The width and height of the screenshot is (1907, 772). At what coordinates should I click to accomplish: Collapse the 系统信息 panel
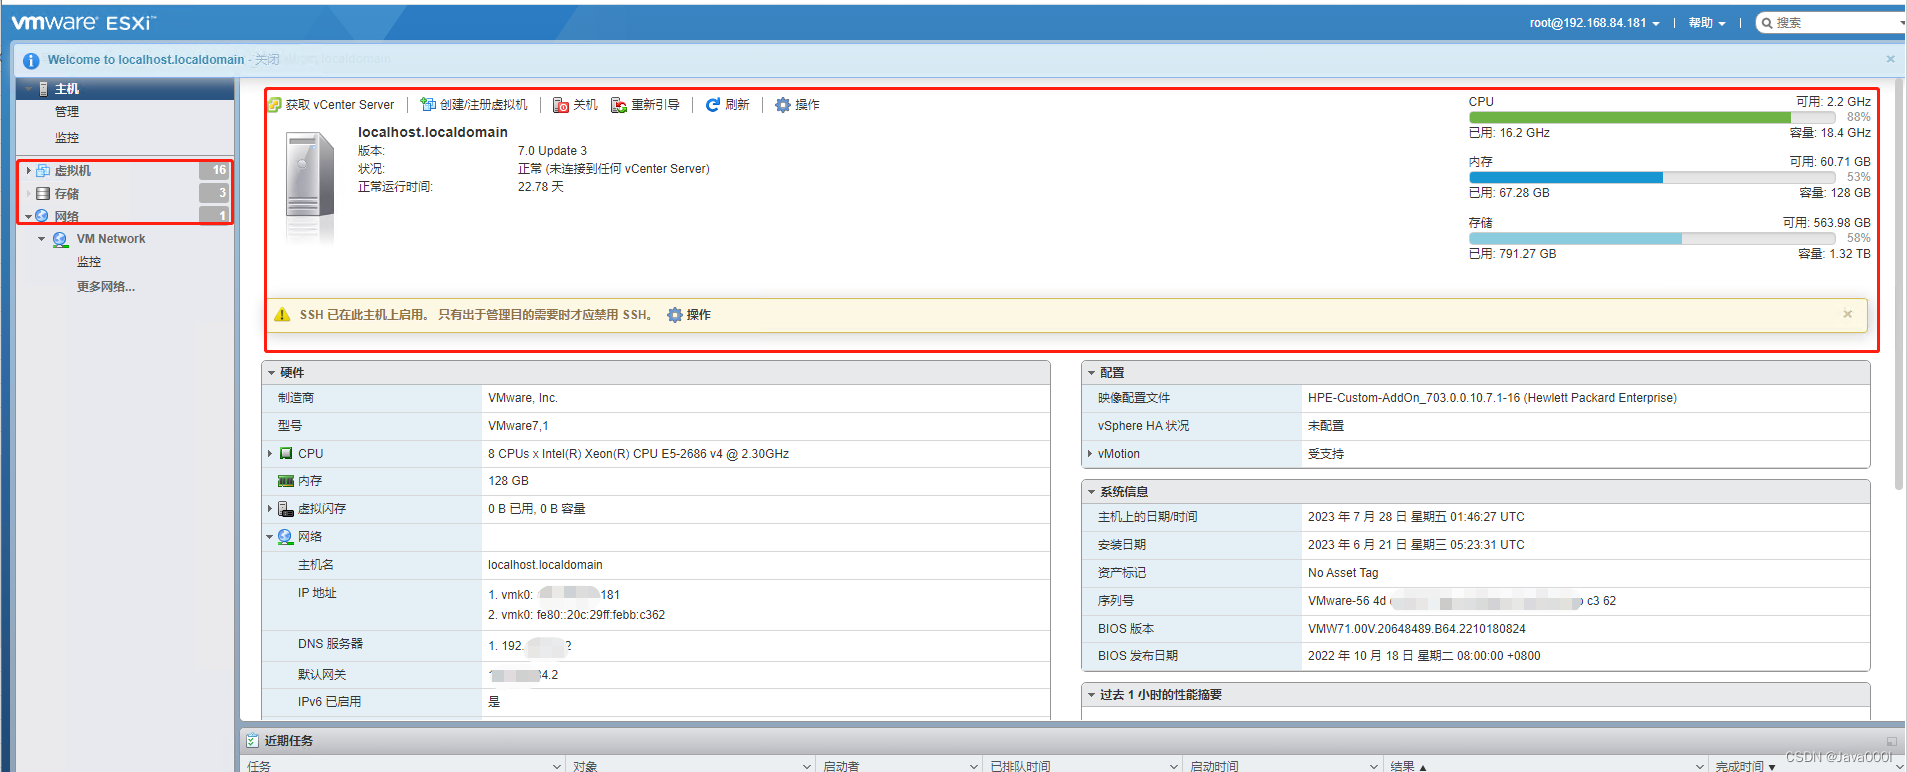tap(1091, 492)
